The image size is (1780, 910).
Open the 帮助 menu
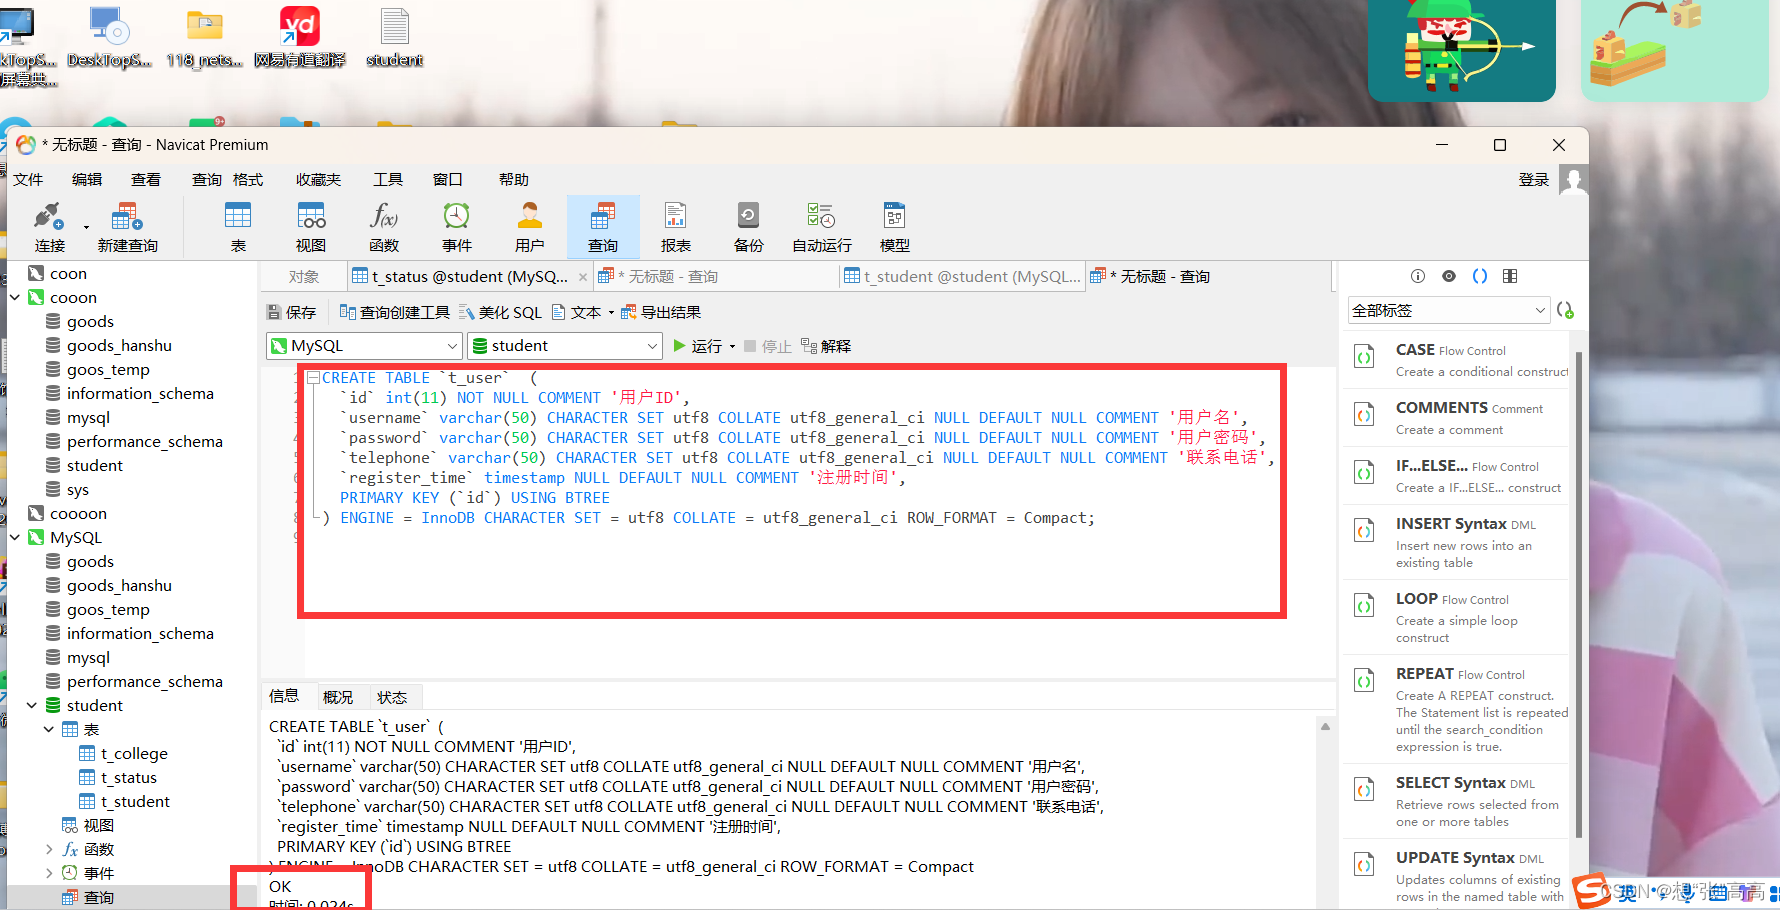[x=514, y=180]
